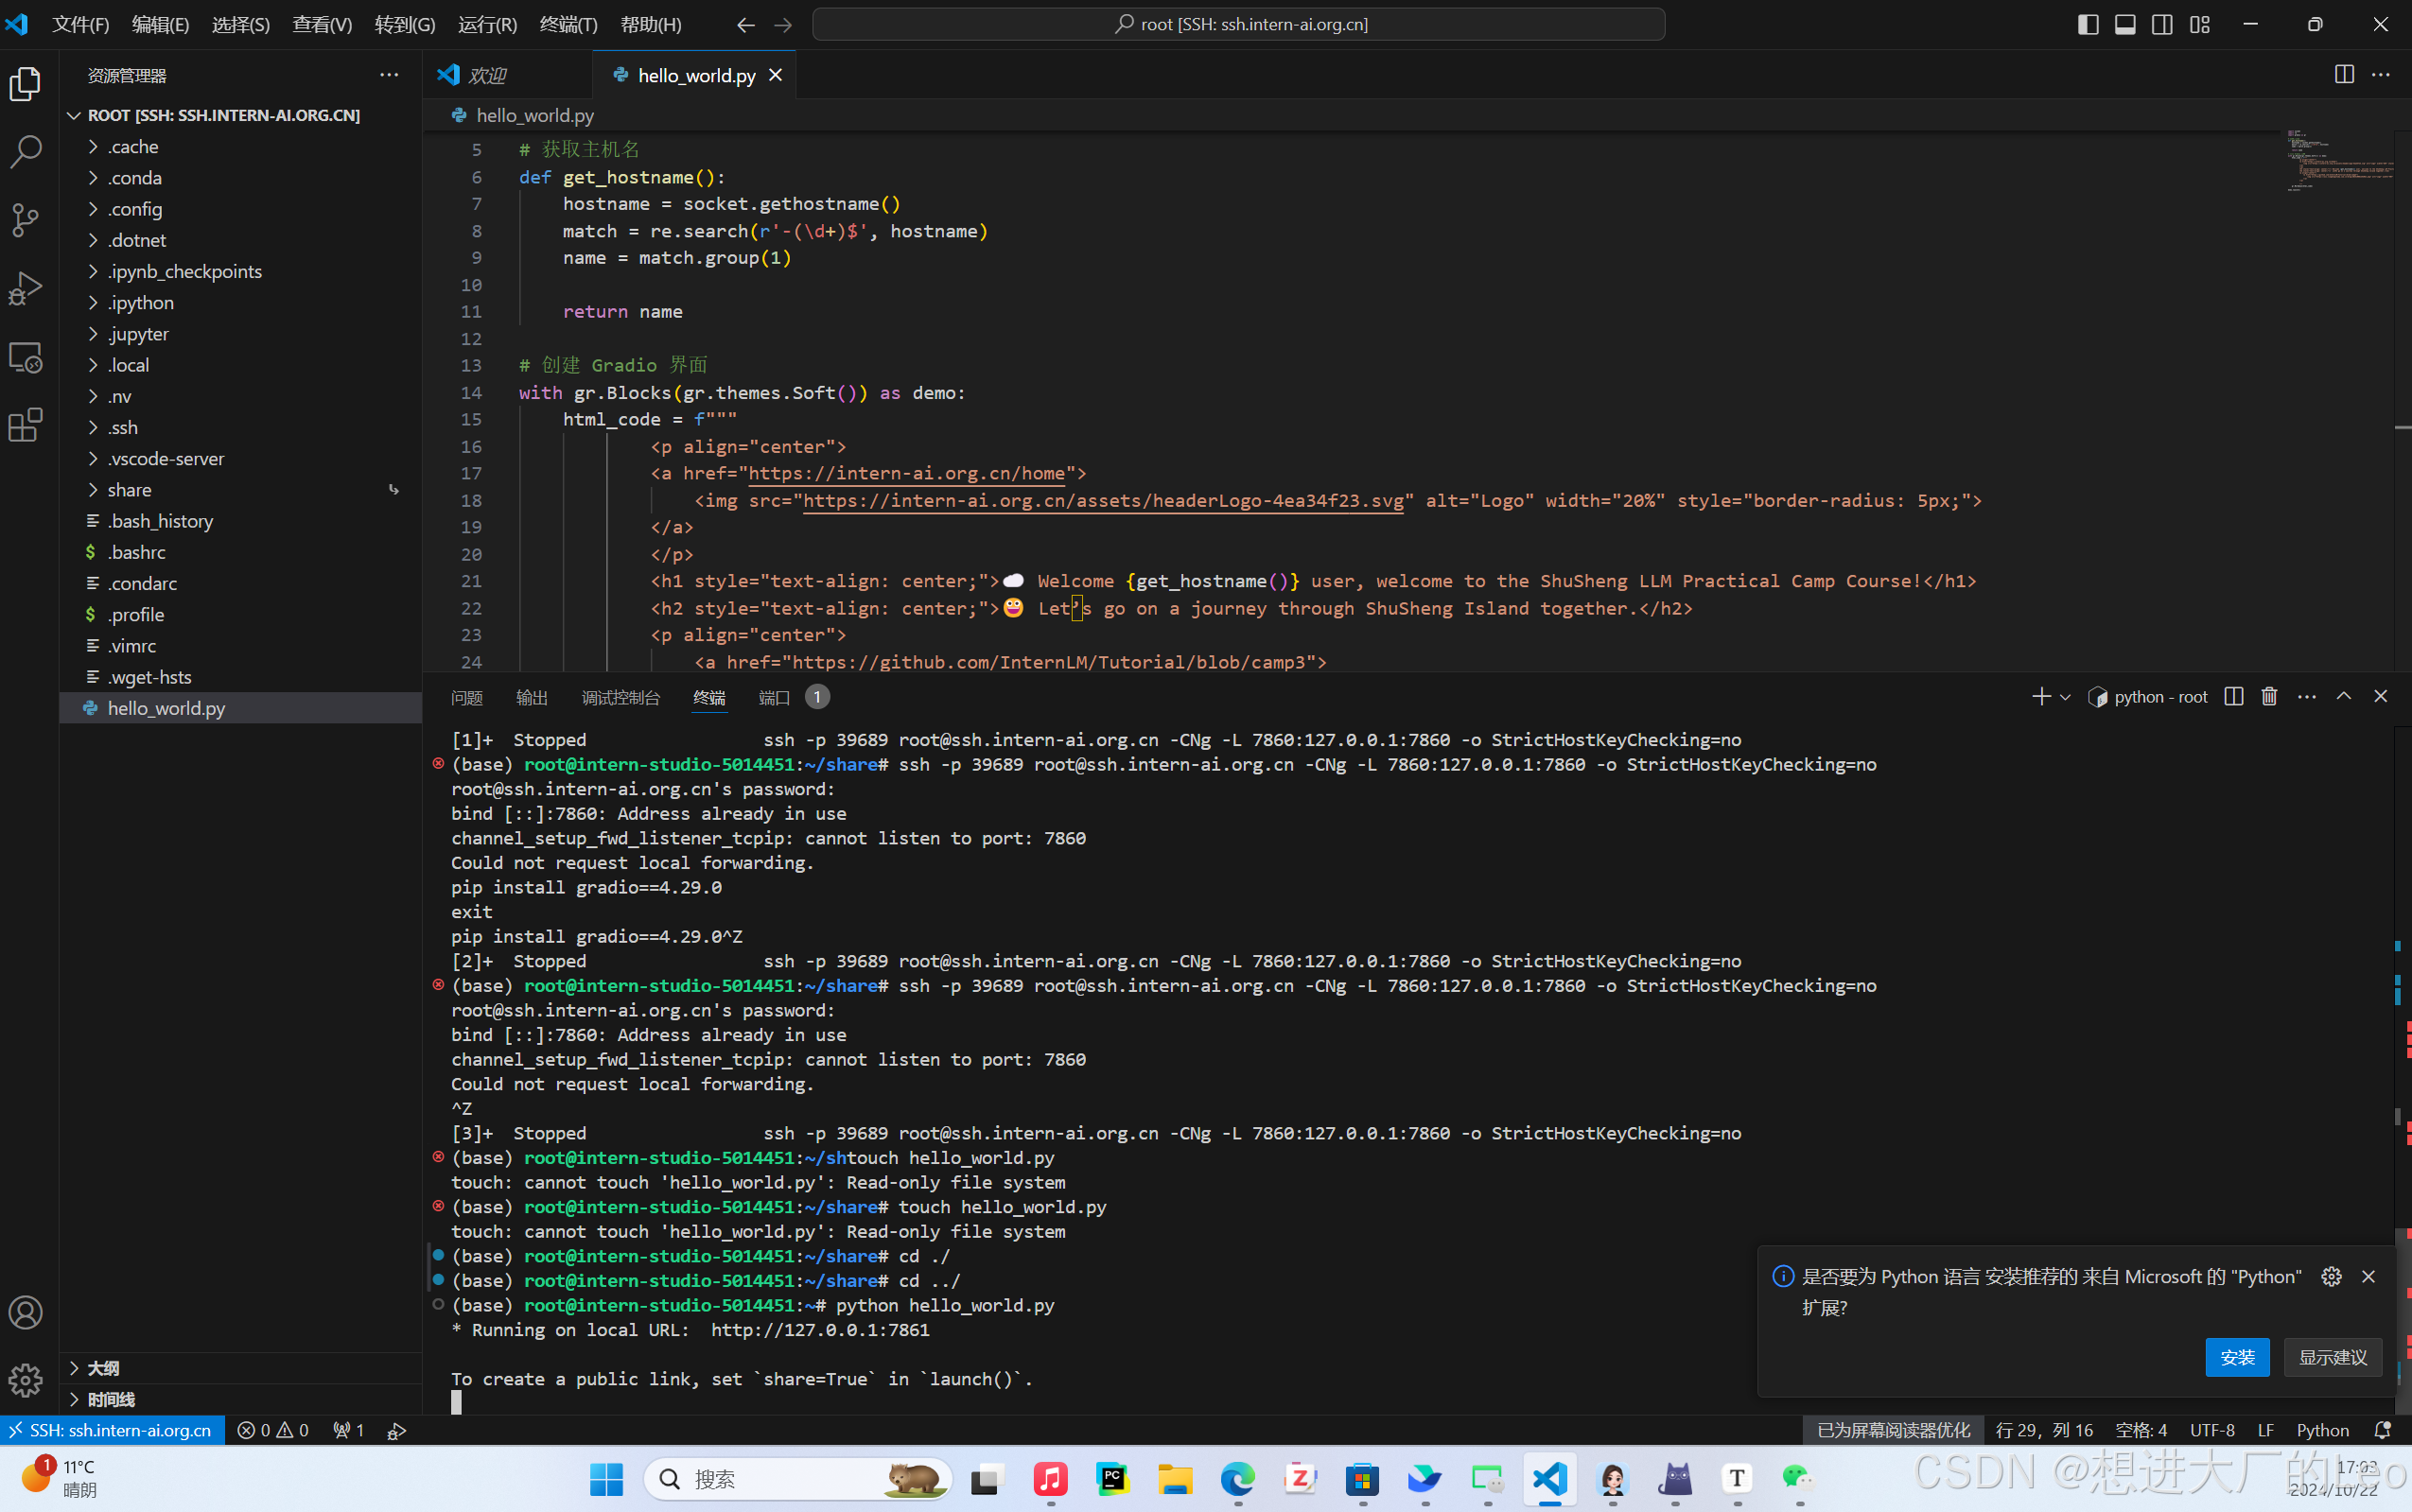Open Source Control view
Screen dimensions: 2412x1512
pos(25,220)
